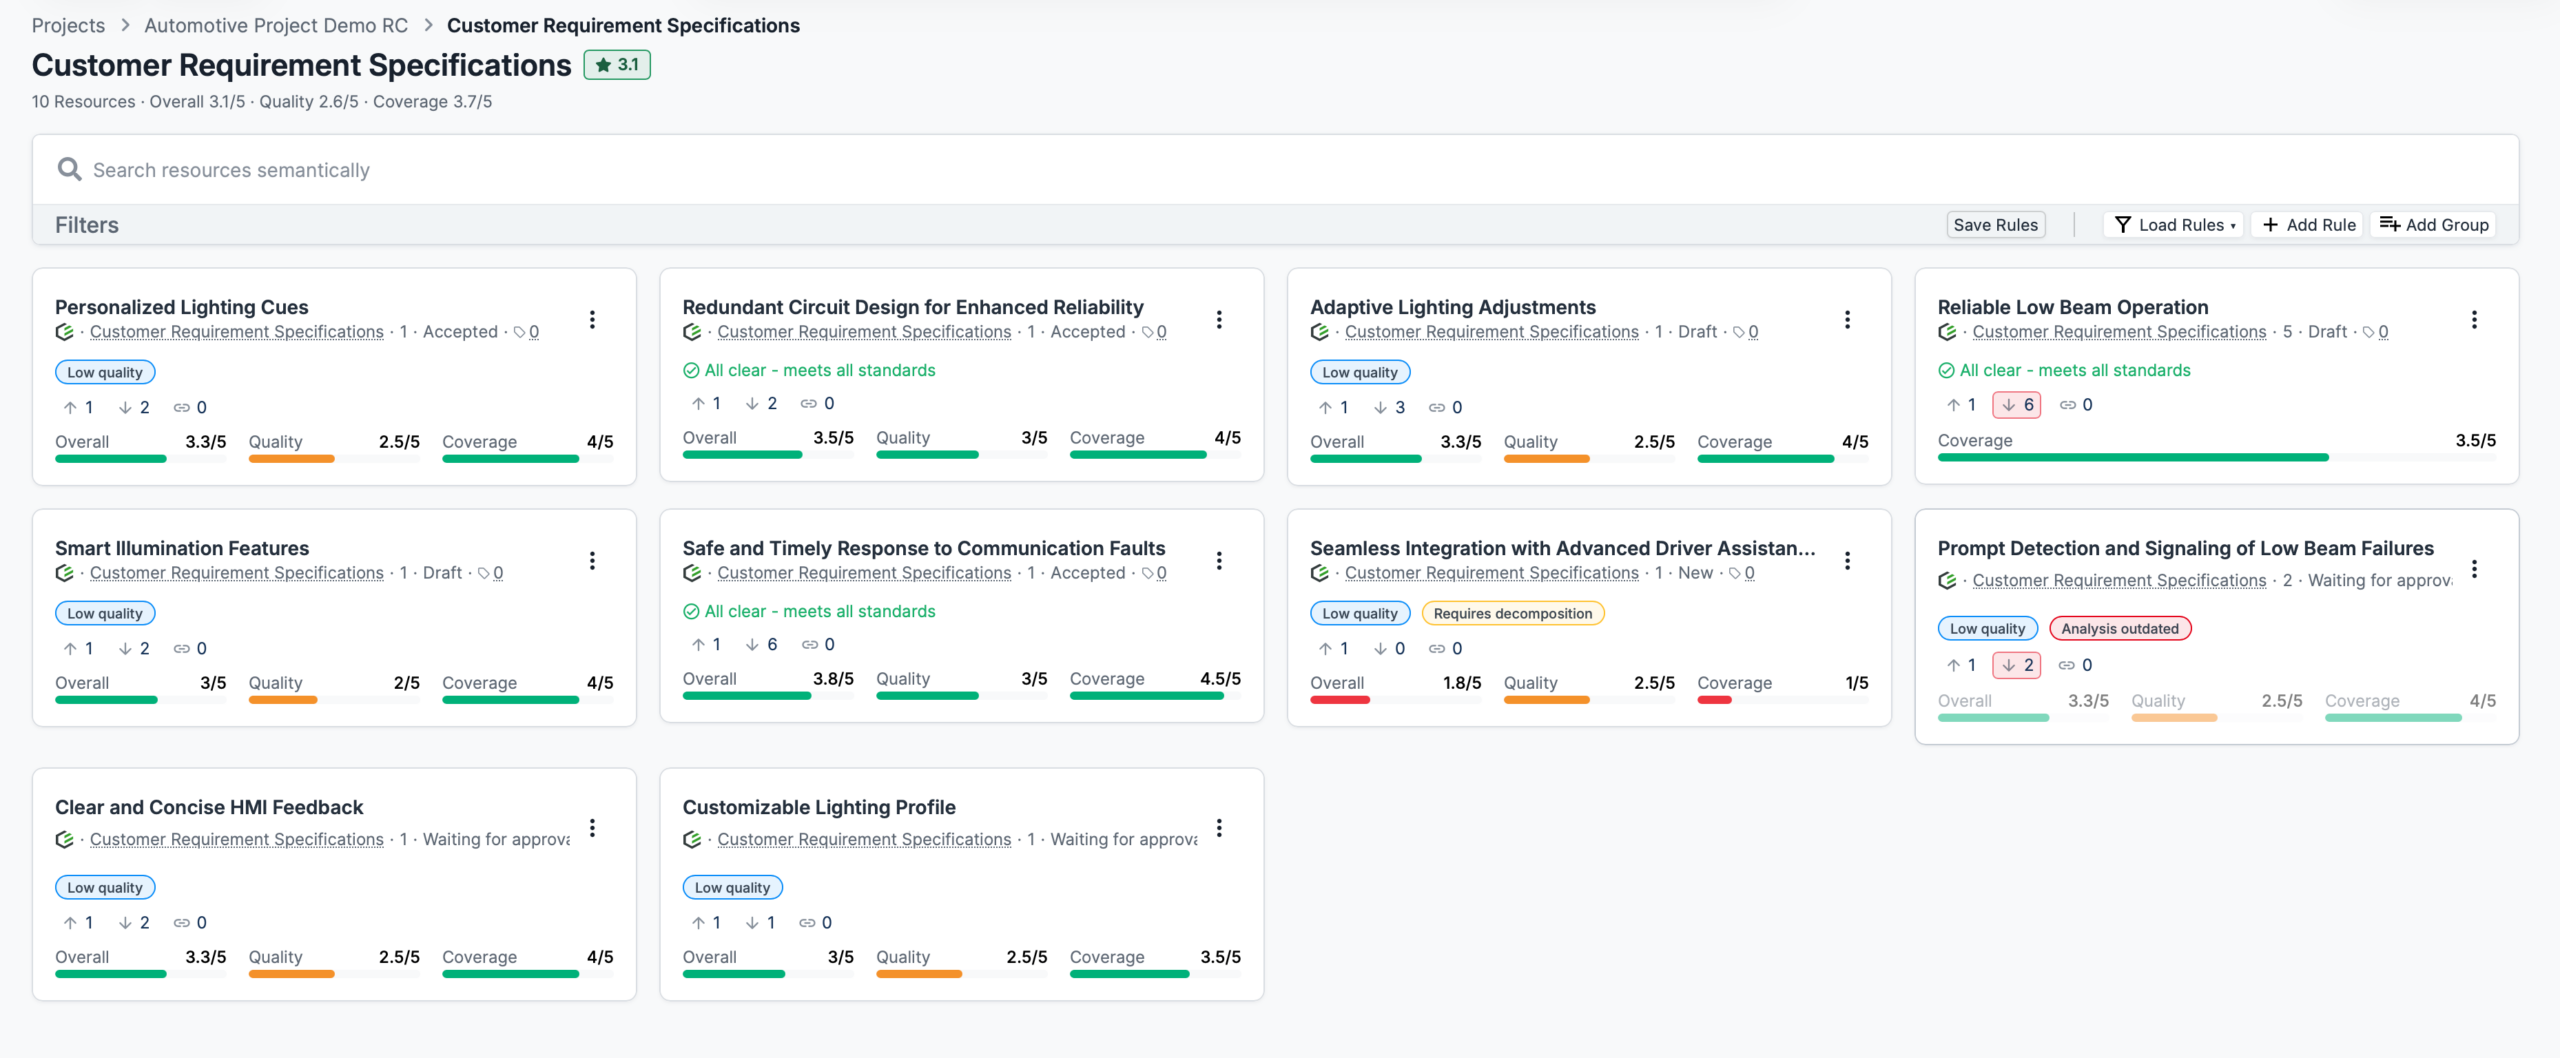Image resolution: width=2560 pixels, height=1058 pixels.
Task: Click the tag icon on Smart Illumination Features
Action: (x=484, y=573)
